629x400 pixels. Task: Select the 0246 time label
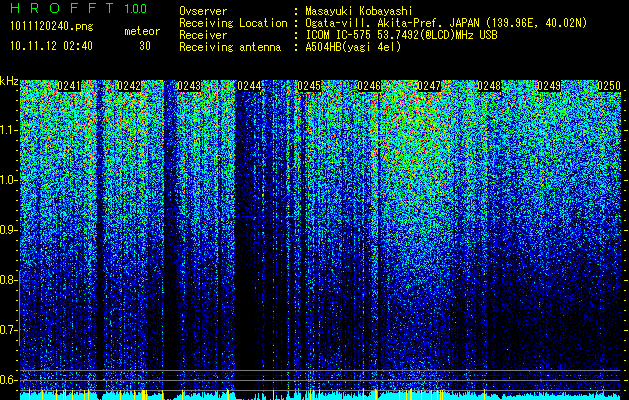point(369,86)
